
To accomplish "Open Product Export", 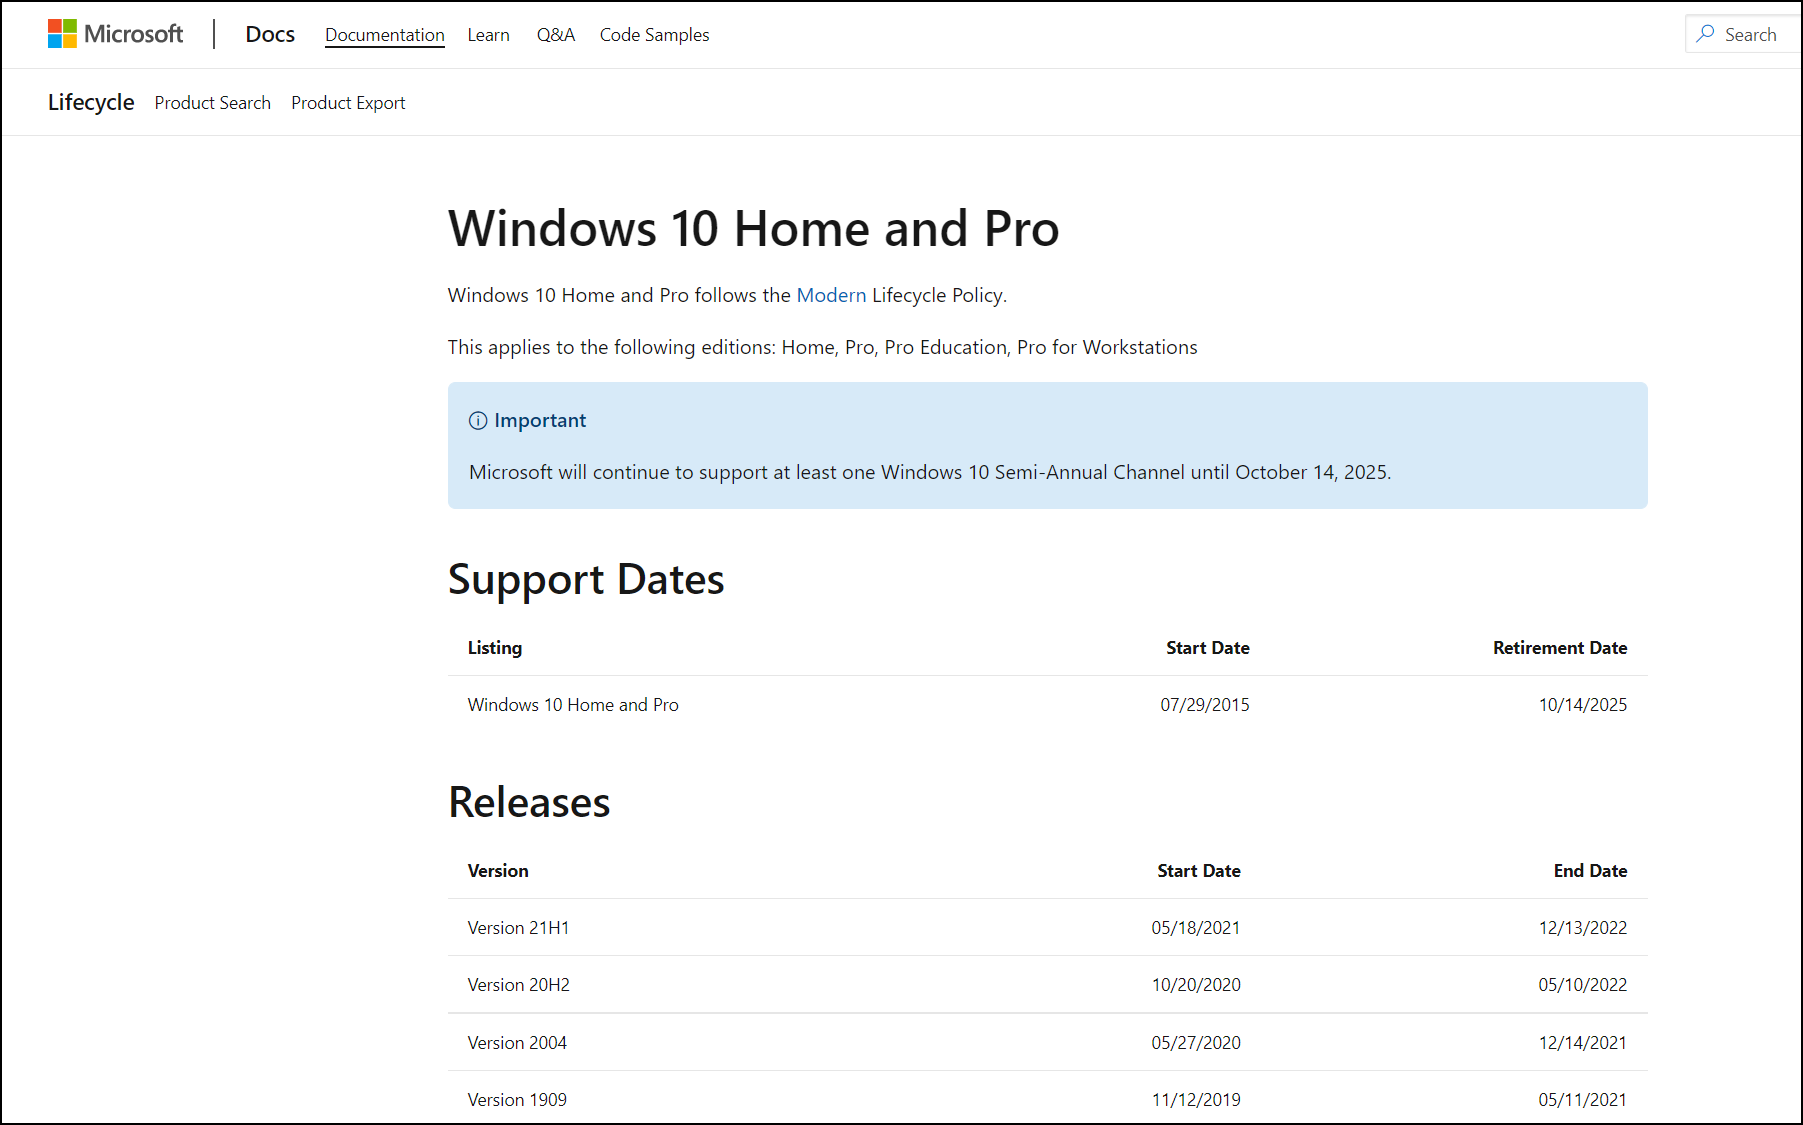I will (x=347, y=102).
